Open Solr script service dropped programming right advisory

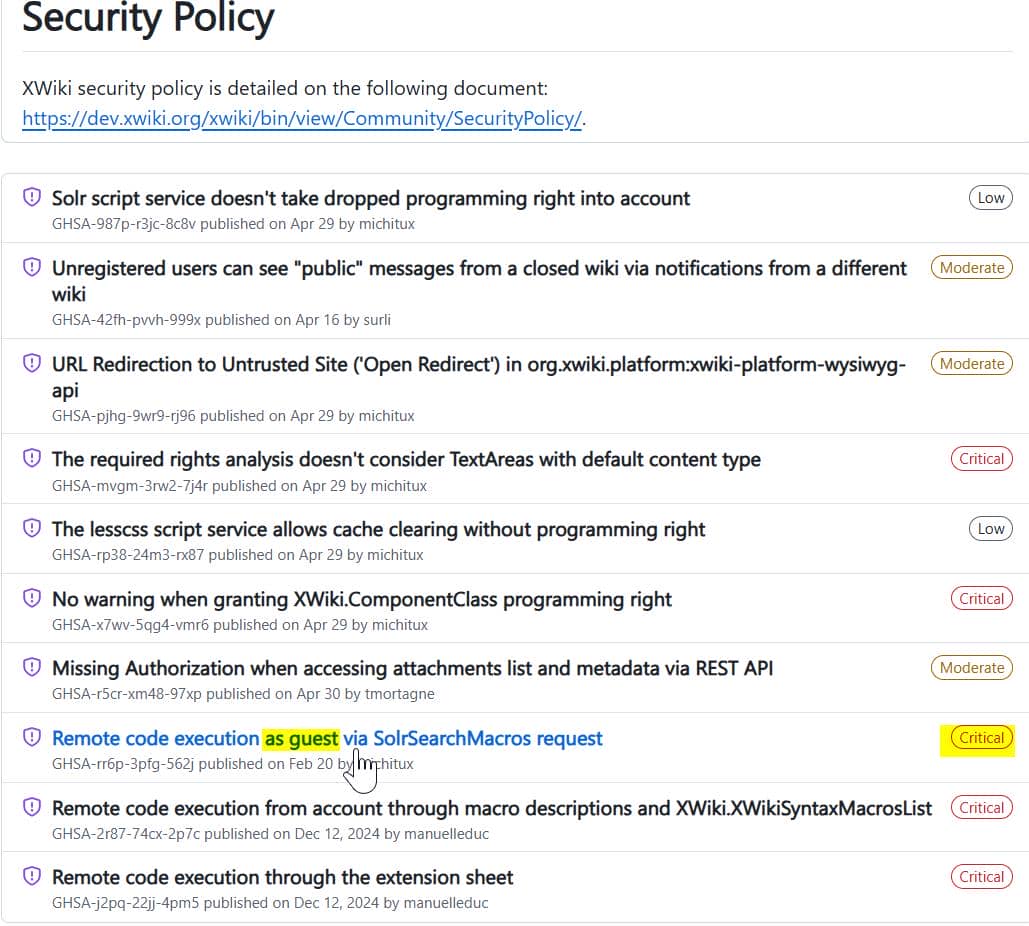(x=371, y=198)
